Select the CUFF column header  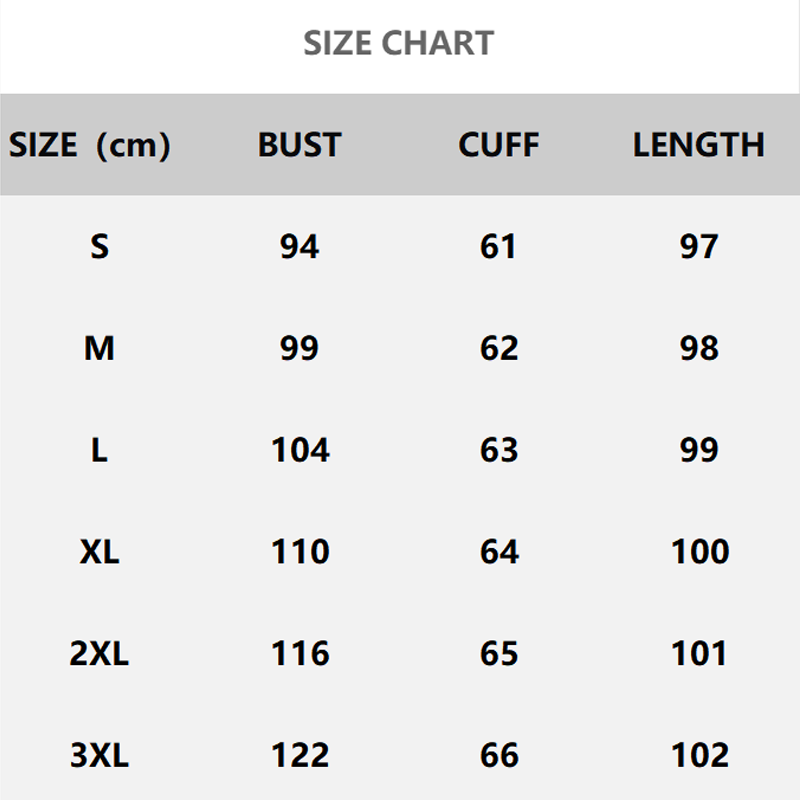pos(498,145)
